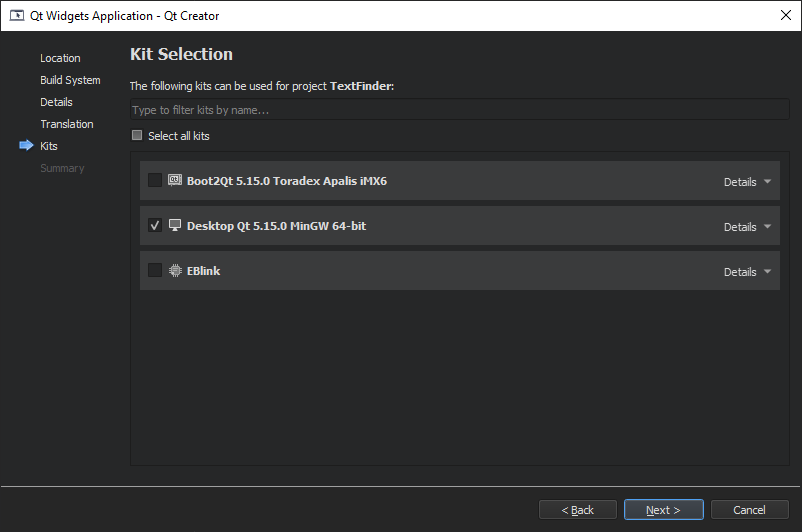Cancel the project wizard
802x532 pixels.
[x=749, y=509]
